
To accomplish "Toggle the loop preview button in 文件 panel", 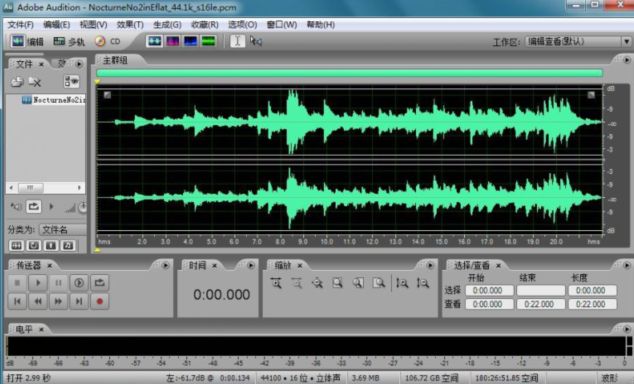I will 34,207.
